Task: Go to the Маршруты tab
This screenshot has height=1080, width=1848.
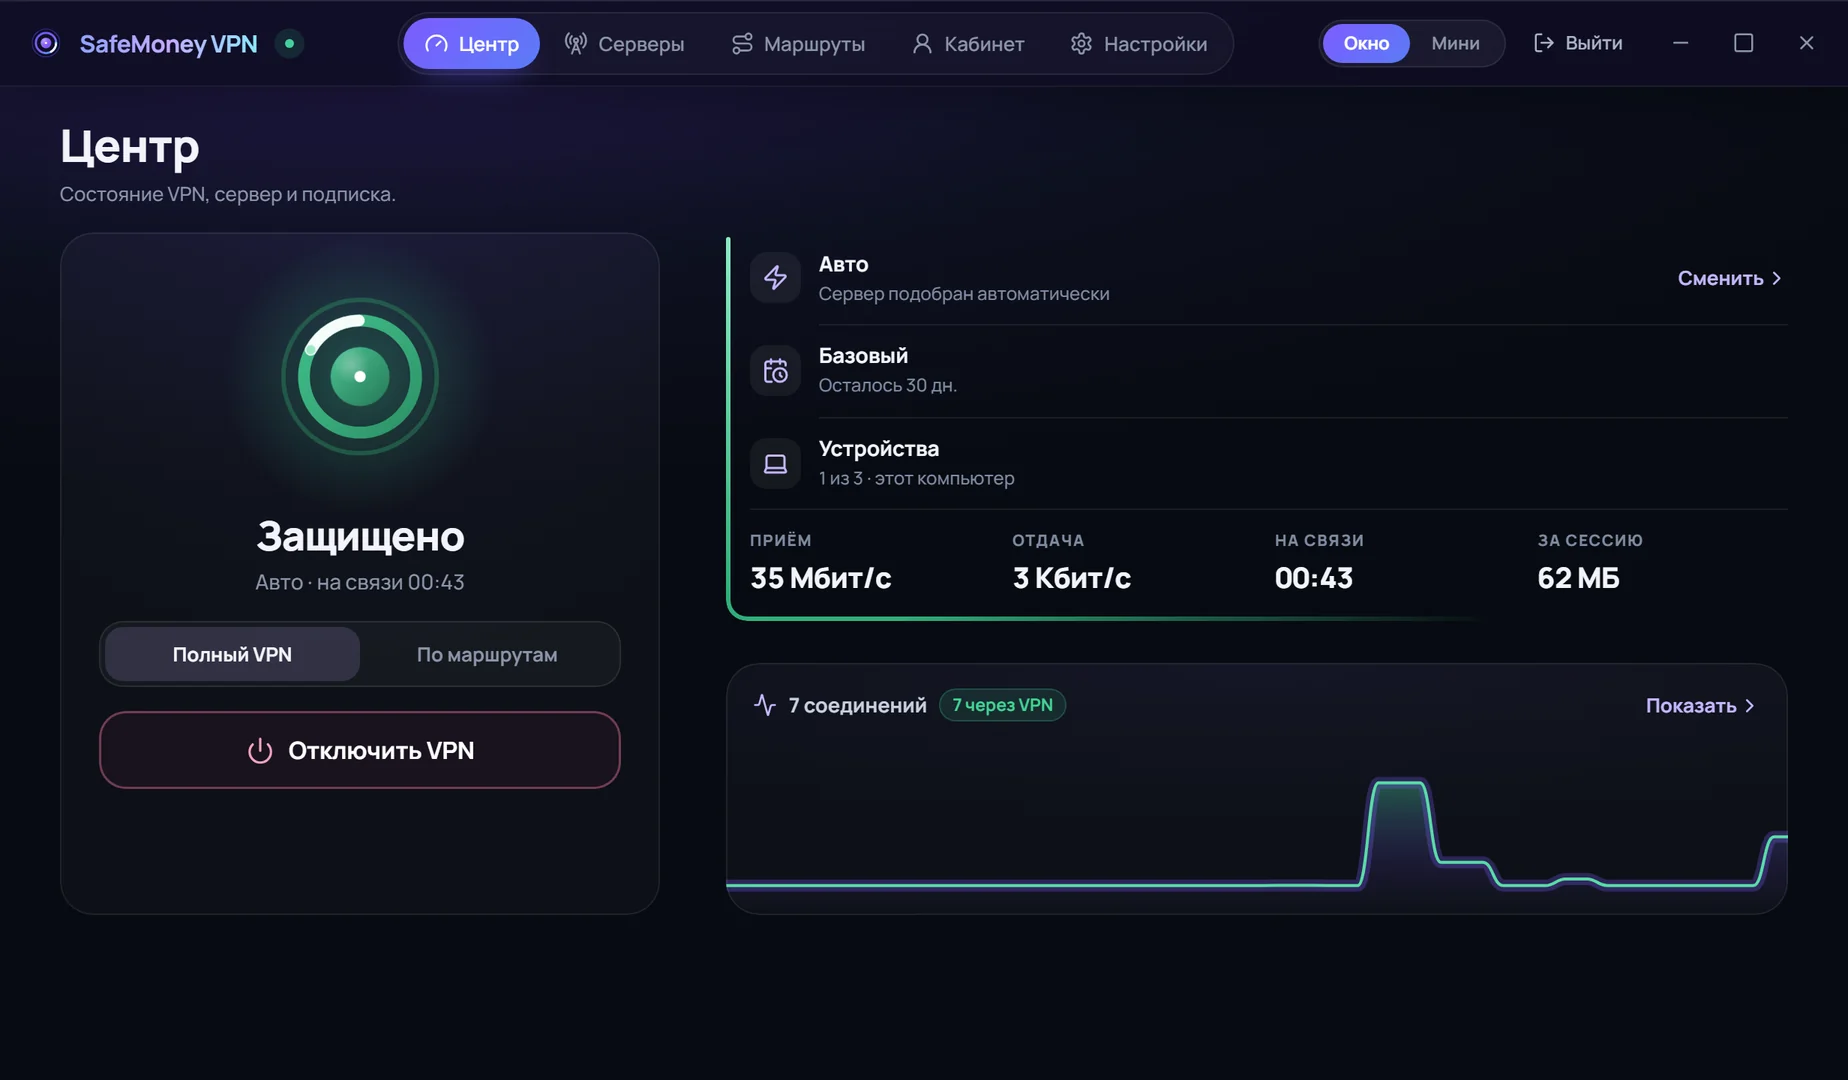Action: (x=798, y=43)
